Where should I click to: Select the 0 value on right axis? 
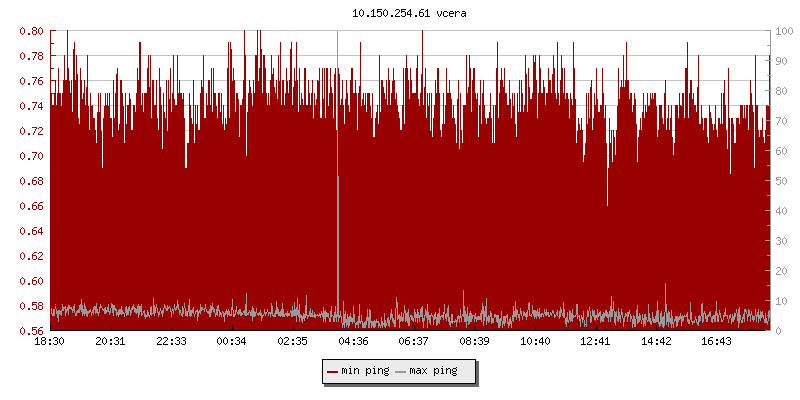pyautogui.click(x=779, y=331)
